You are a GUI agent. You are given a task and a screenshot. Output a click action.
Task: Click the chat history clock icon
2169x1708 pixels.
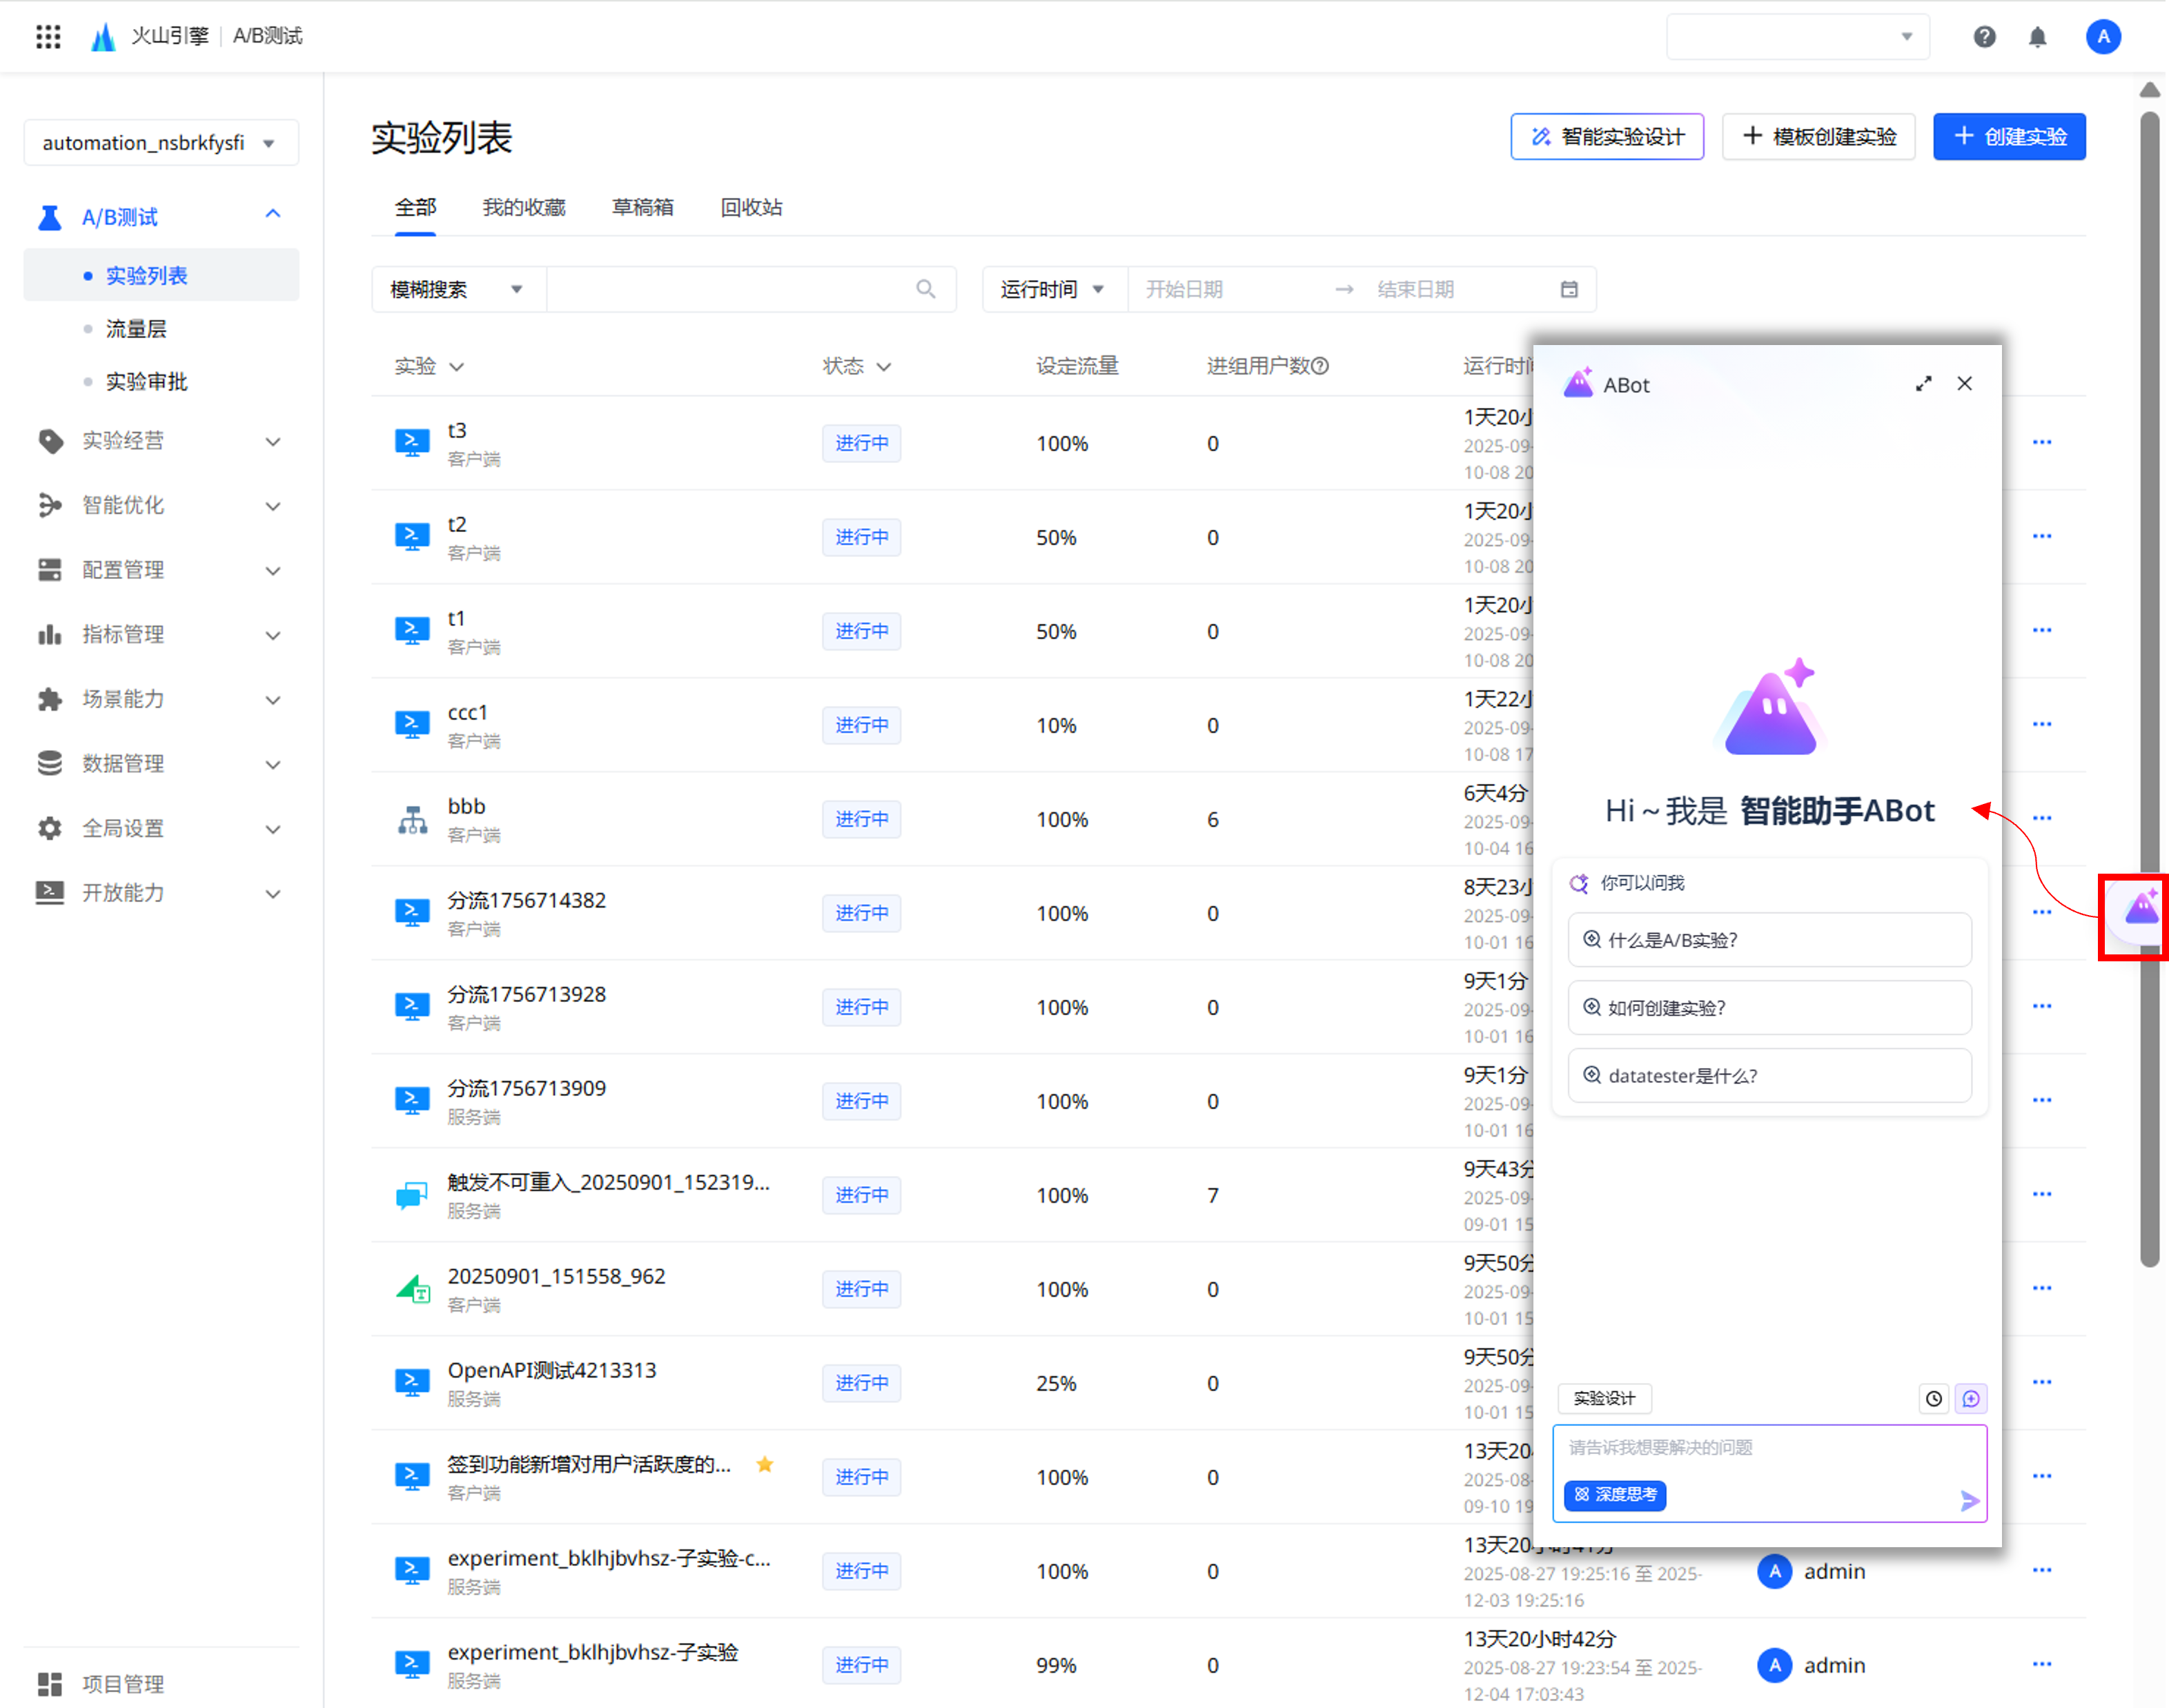[x=1933, y=1398]
